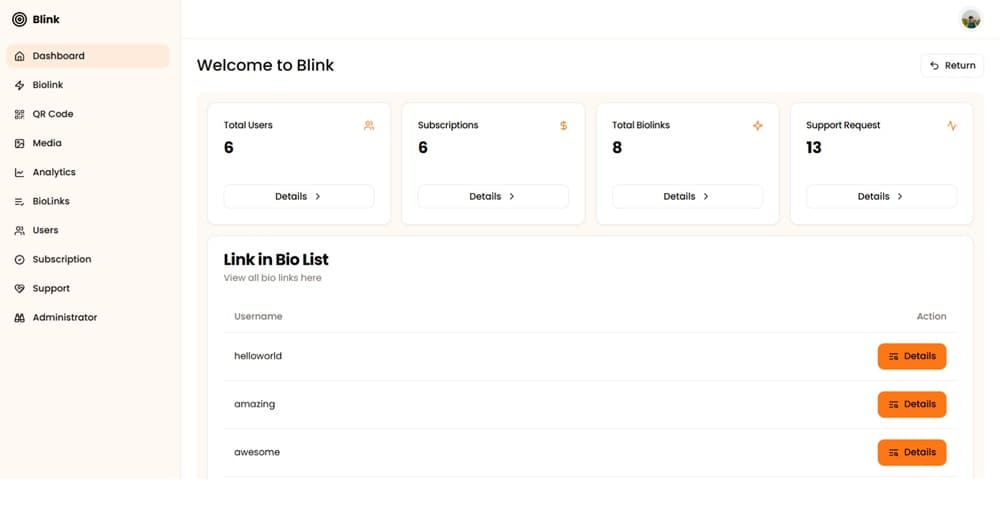
Task: Click the Support Request activity icon
Action: point(951,126)
